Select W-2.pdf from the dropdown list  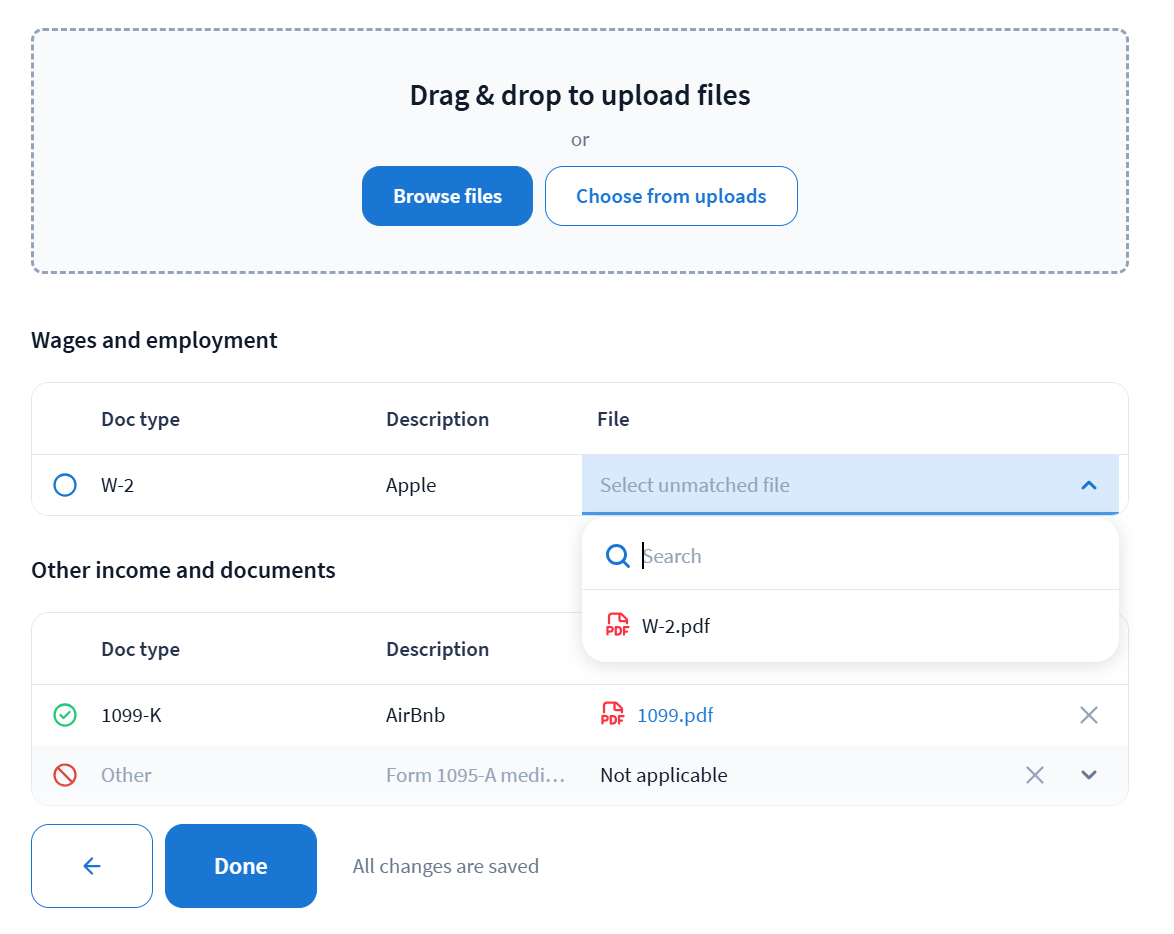point(676,626)
